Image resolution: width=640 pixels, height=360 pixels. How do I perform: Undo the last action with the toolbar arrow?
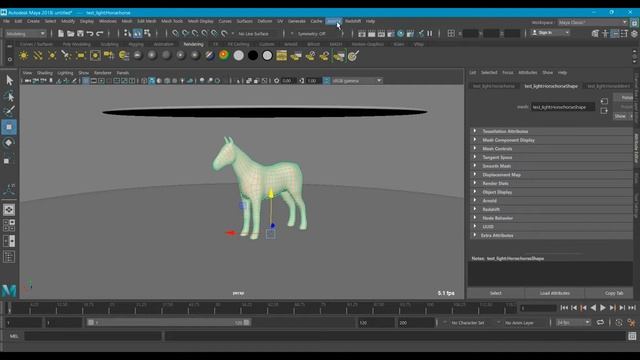point(90,33)
